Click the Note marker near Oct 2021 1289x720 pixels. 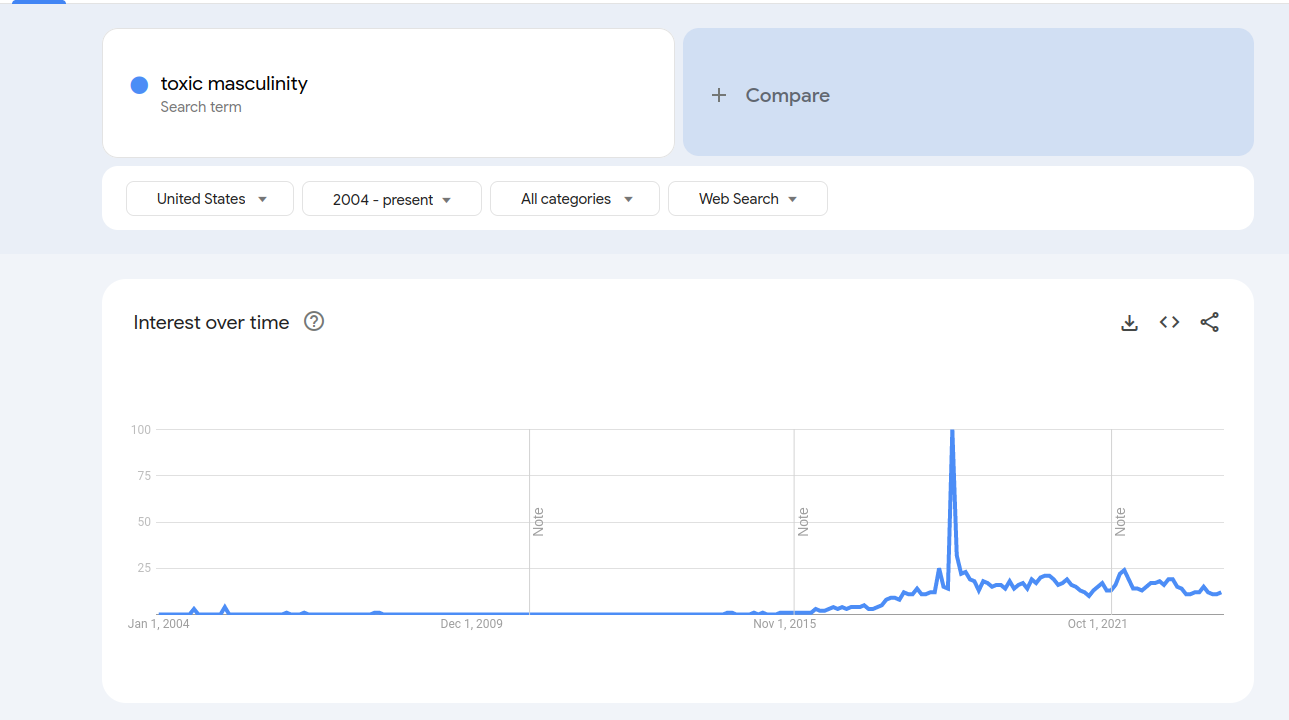click(x=1120, y=522)
